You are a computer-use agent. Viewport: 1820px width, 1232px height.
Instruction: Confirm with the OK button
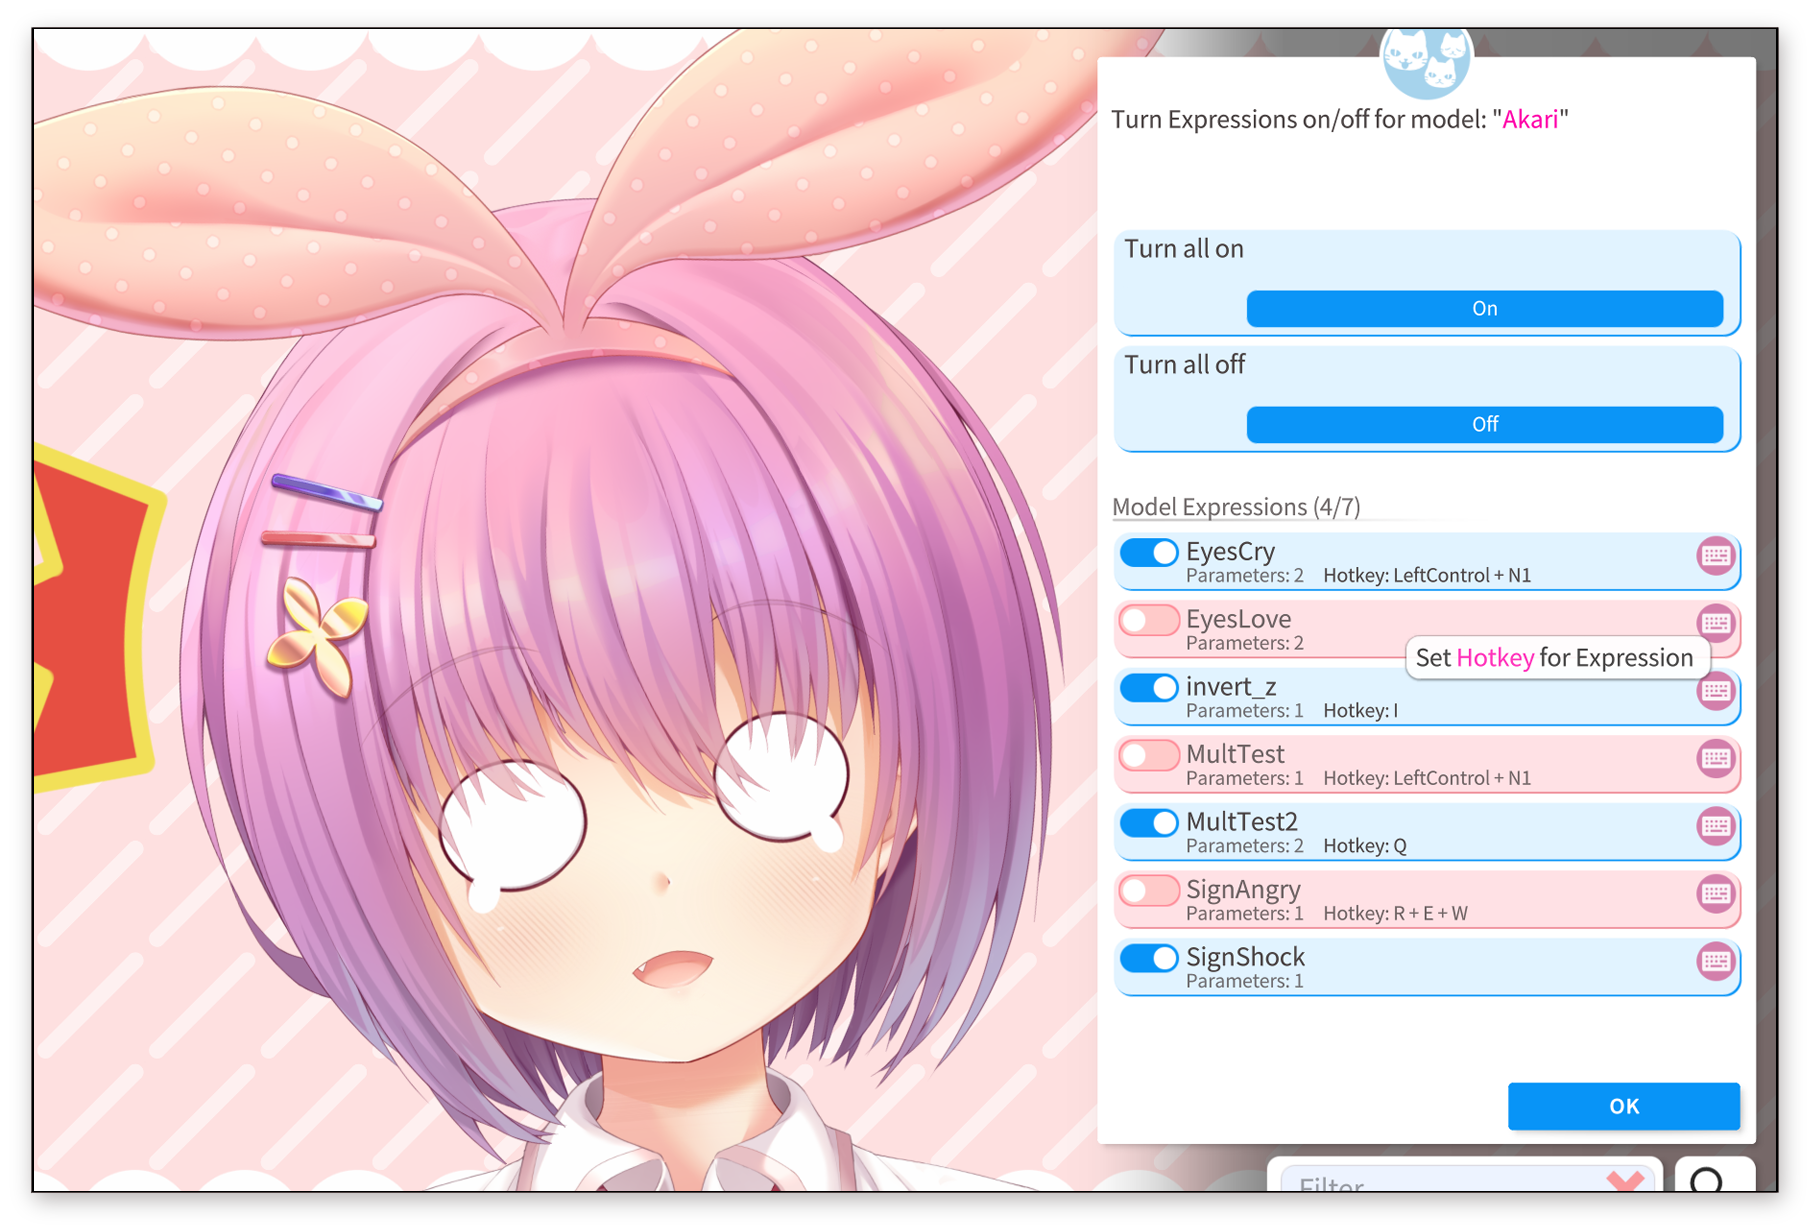pos(1623,1106)
